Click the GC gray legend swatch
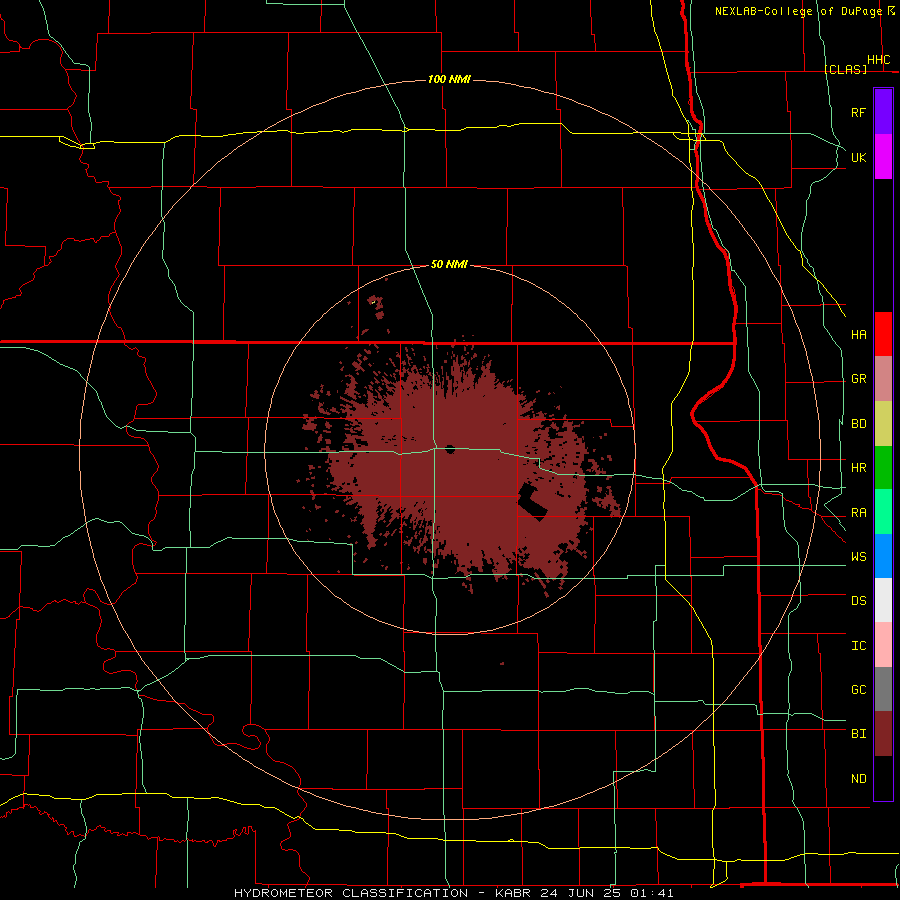 point(883,689)
